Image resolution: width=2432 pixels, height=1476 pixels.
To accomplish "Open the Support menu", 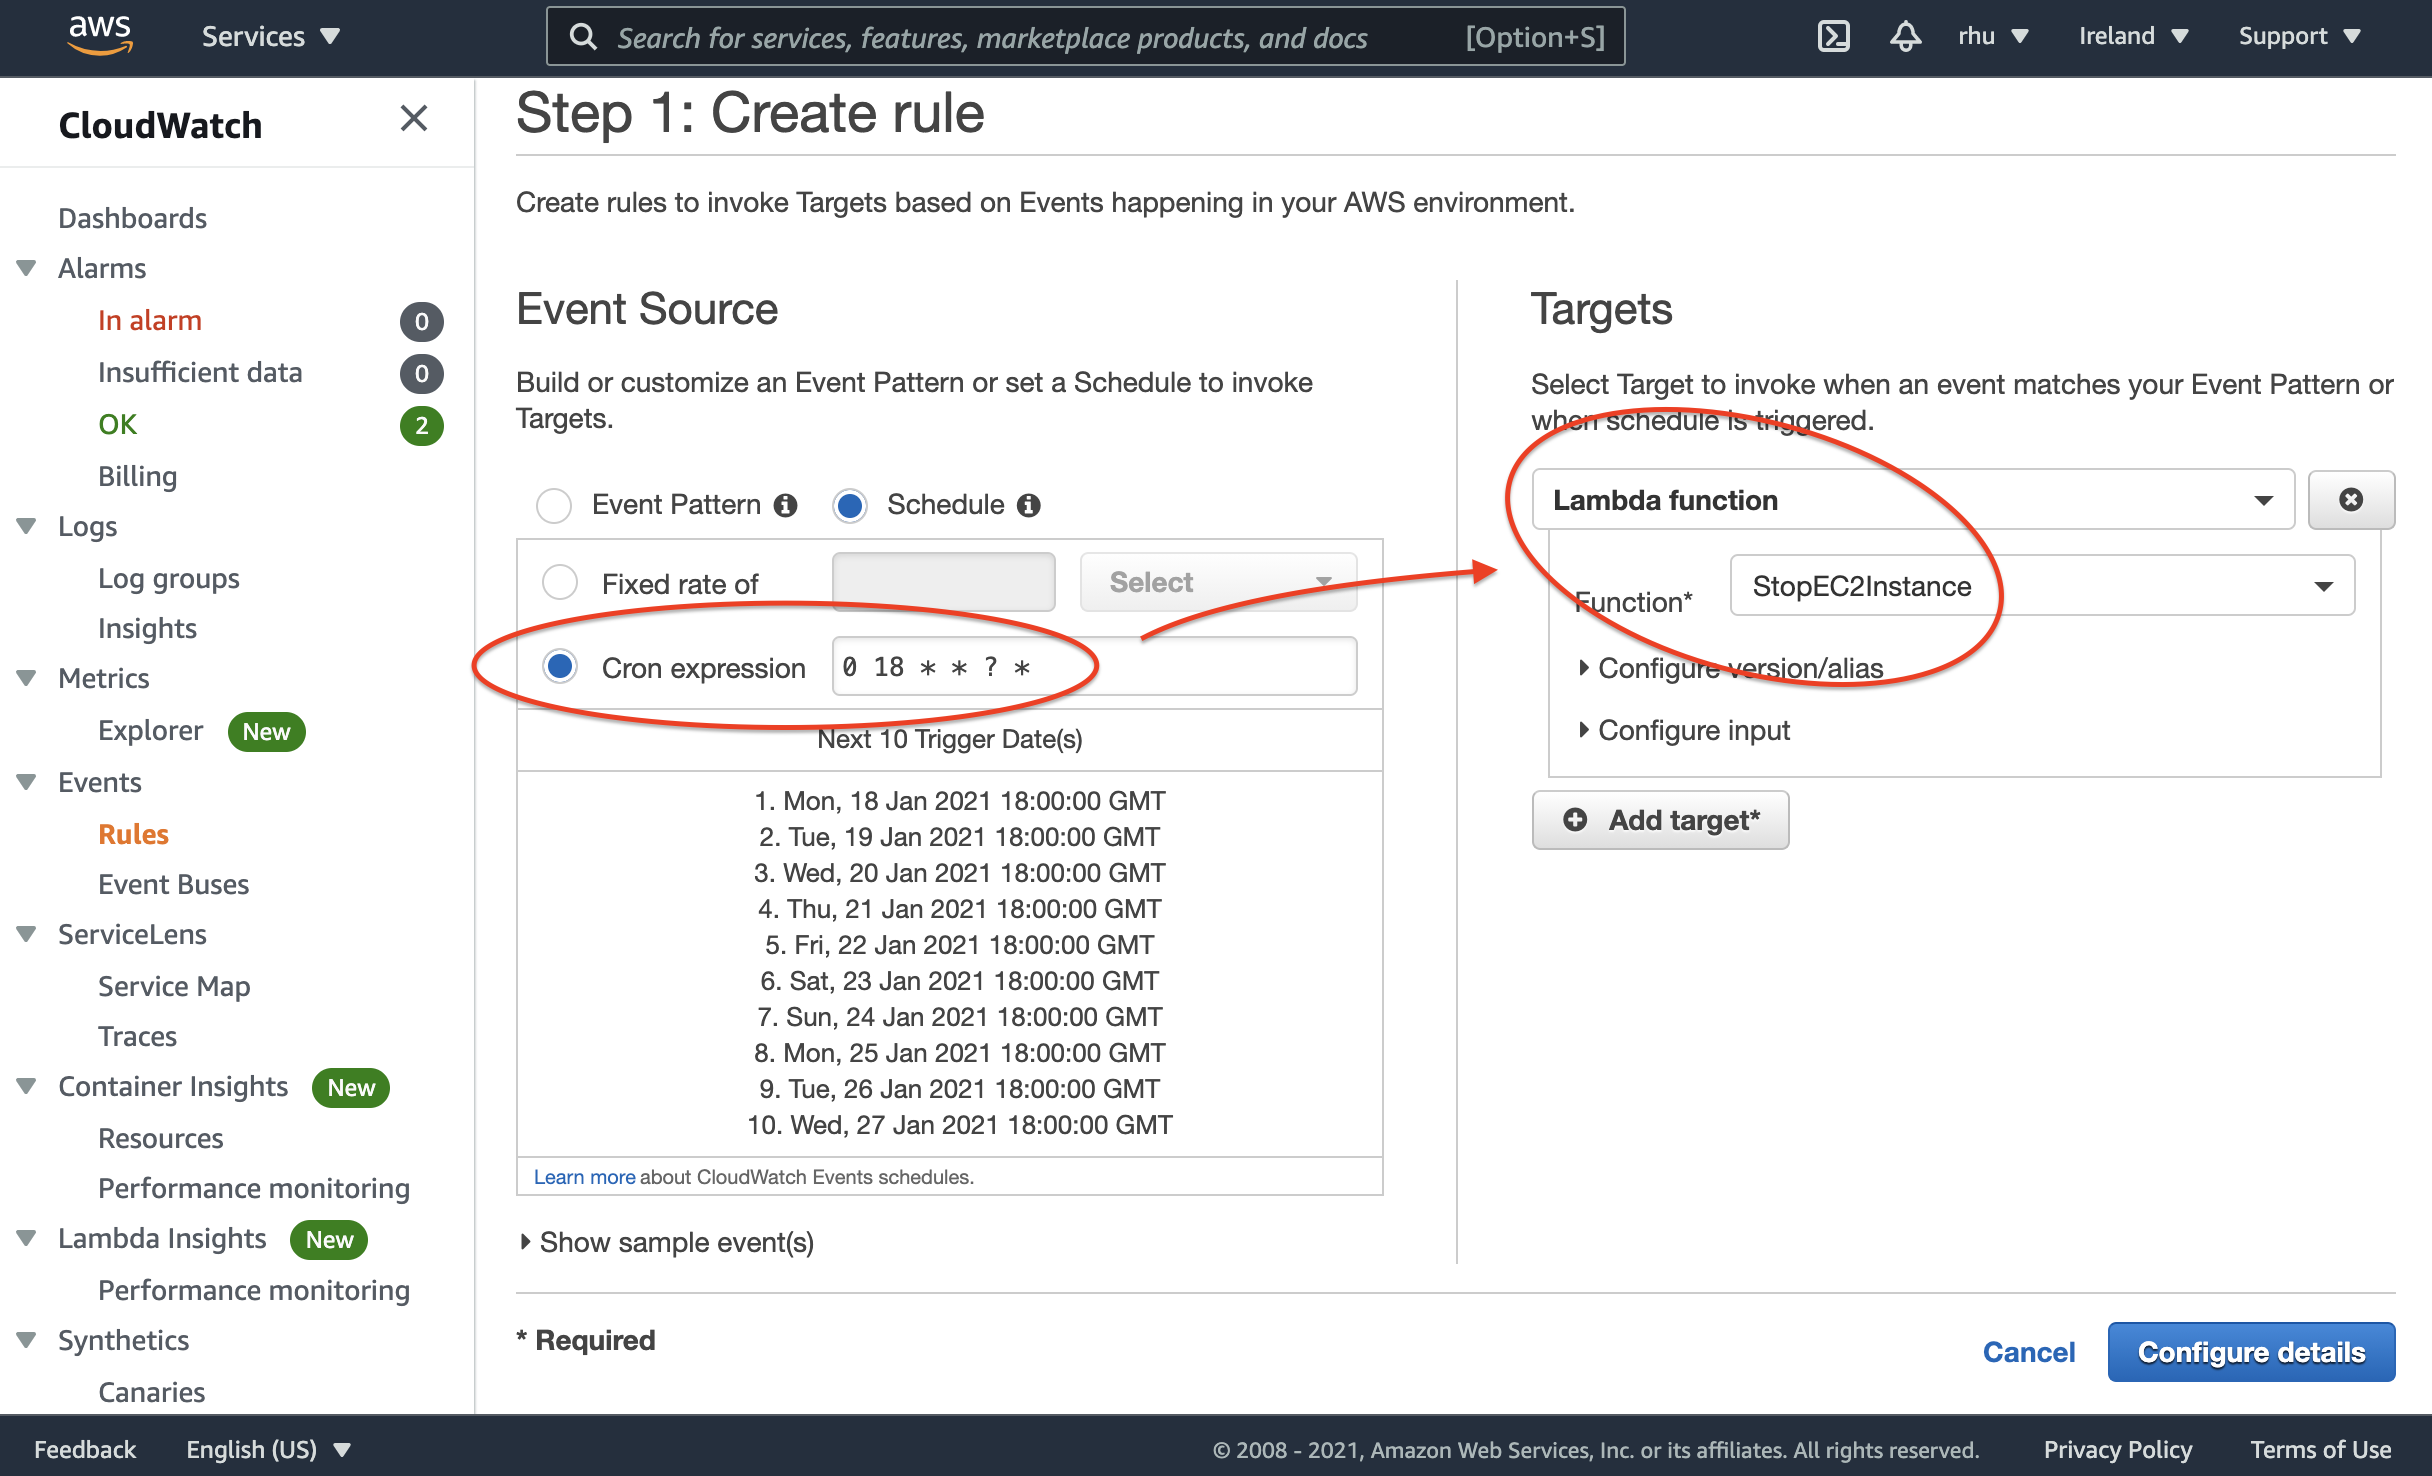I will 2300,36.
